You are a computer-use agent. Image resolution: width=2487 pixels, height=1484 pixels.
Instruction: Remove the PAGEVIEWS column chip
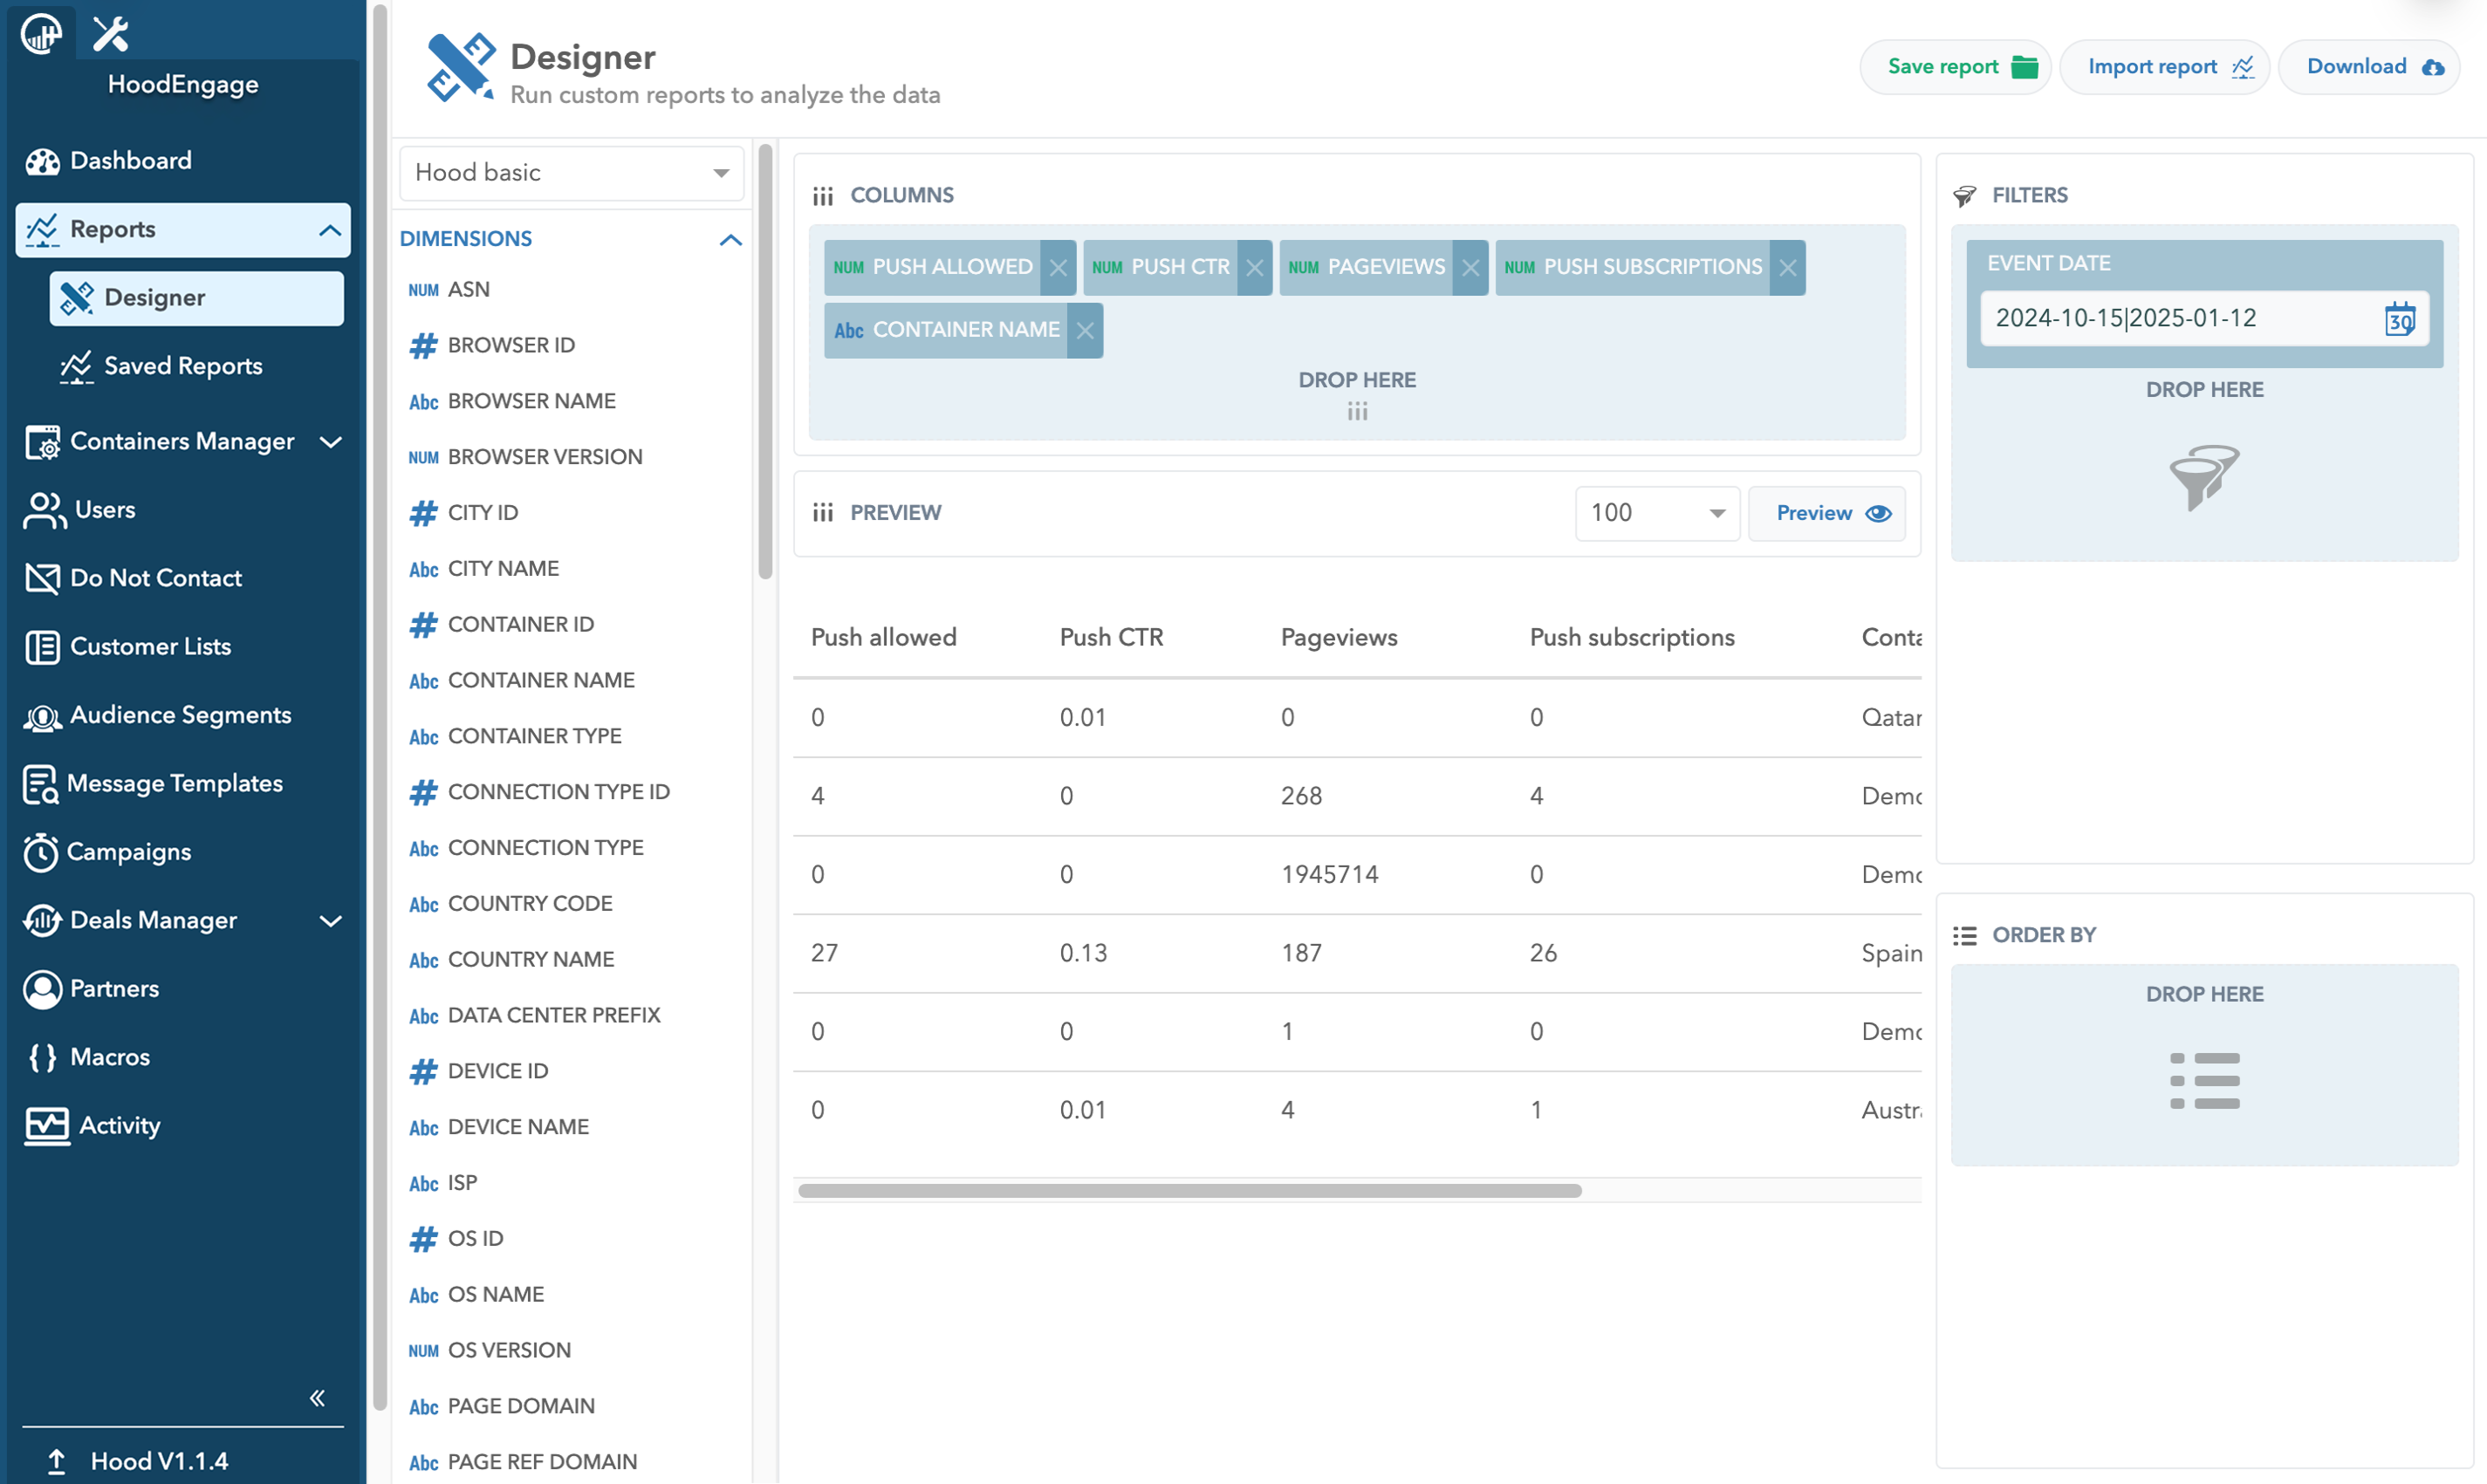pos(1470,268)
